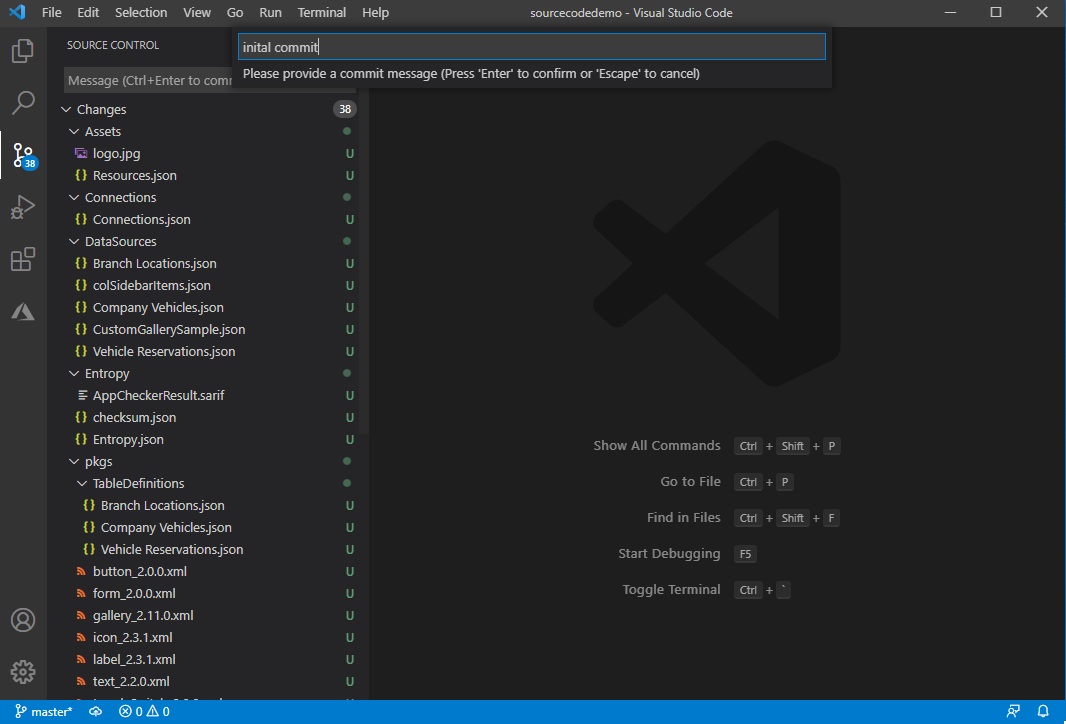Open the Run and Debug view
1066x724 pixels.
point(23,207)
